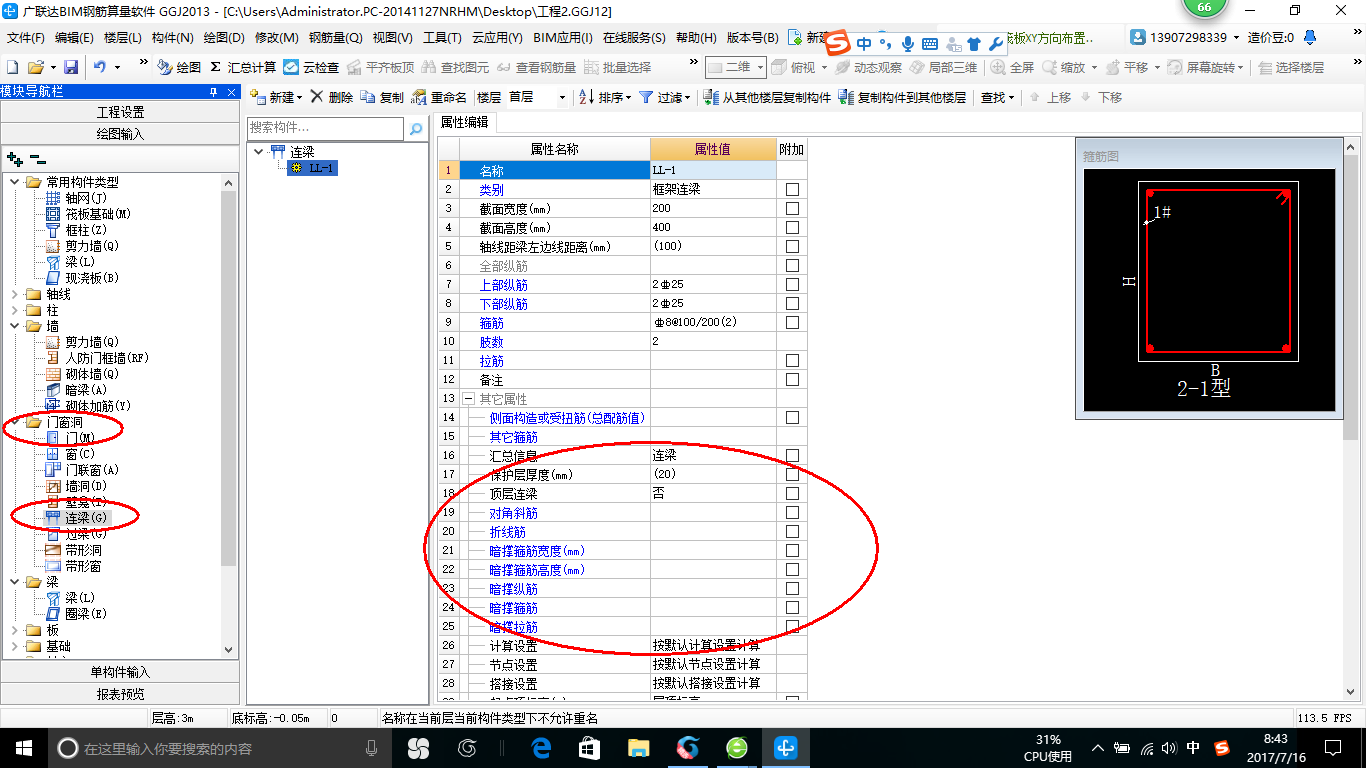
Task: Open the 工程设置 section
Action: (x=120, y=112)
